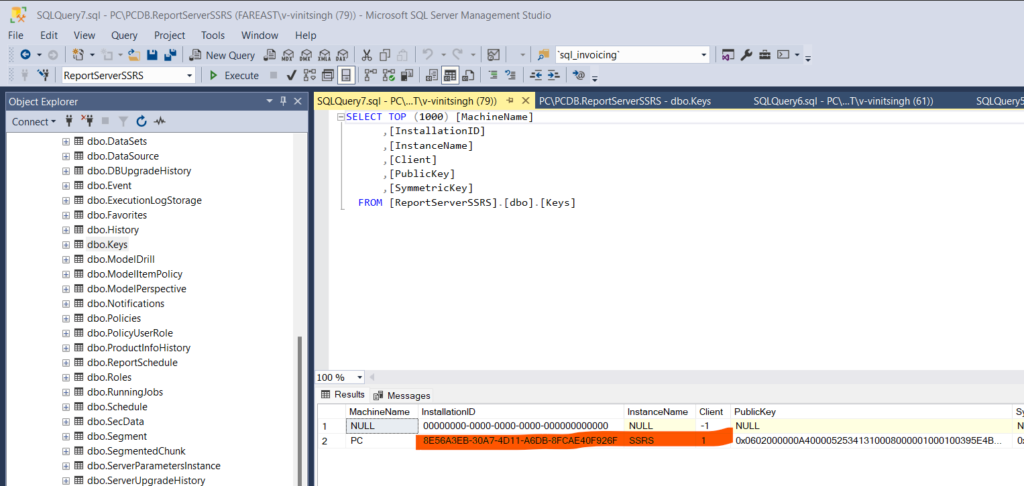The image size is (1024, 486).
Task: Click the Parse checkmark icon
Action: [x=291, y=75]
